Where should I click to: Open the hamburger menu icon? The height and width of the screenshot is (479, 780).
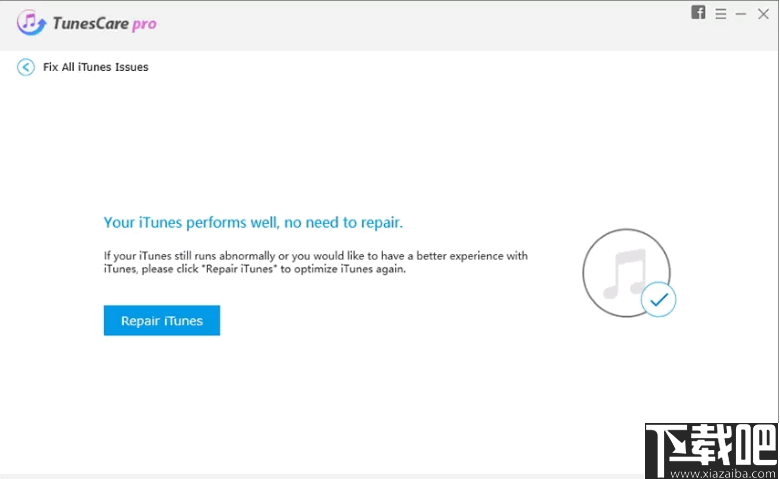(720, 14)
